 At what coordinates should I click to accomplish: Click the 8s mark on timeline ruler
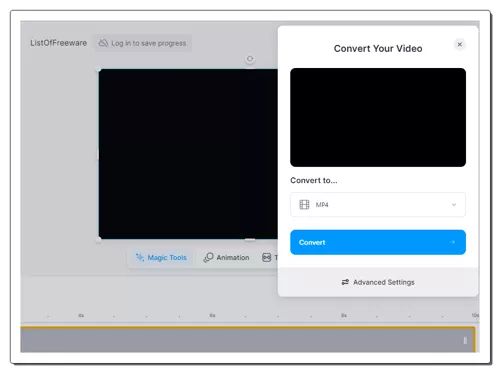point(344,315)
